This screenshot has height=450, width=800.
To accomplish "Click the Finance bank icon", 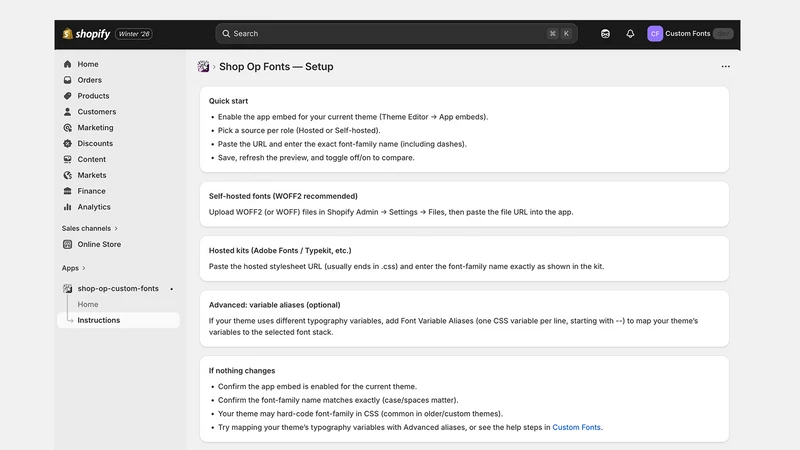I will click(x=67, y=191).
